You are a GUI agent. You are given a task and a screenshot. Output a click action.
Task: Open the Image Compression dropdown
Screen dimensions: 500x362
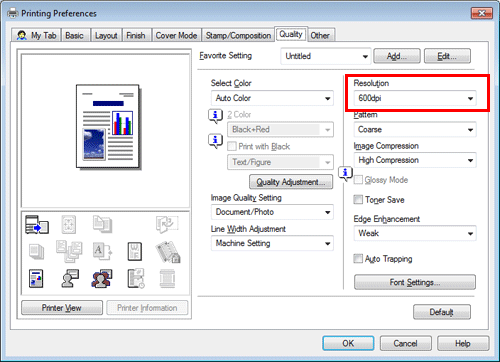coord(415,160)
